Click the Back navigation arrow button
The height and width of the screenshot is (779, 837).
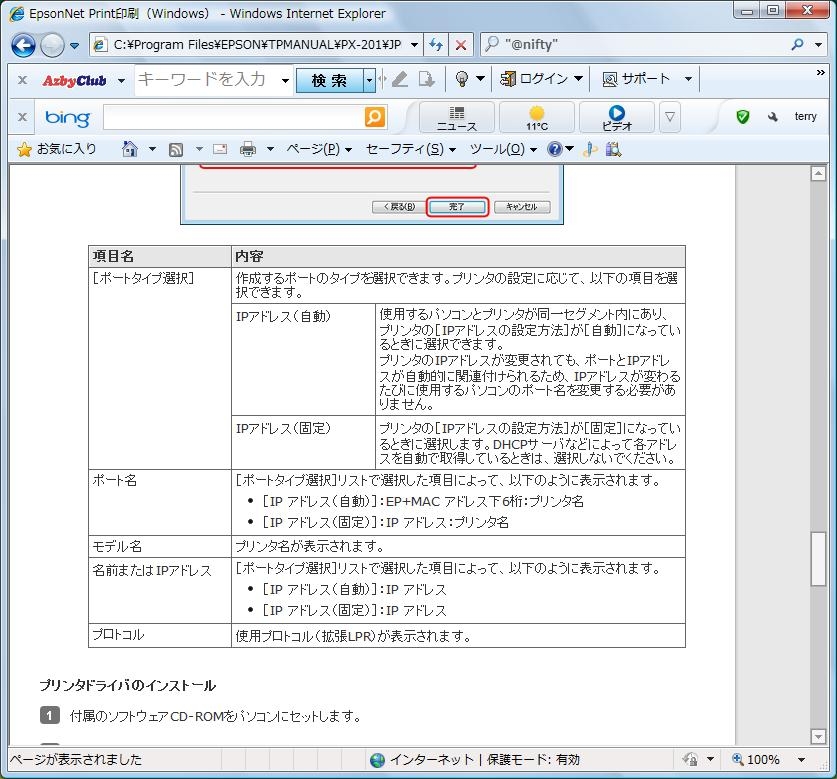23,45
